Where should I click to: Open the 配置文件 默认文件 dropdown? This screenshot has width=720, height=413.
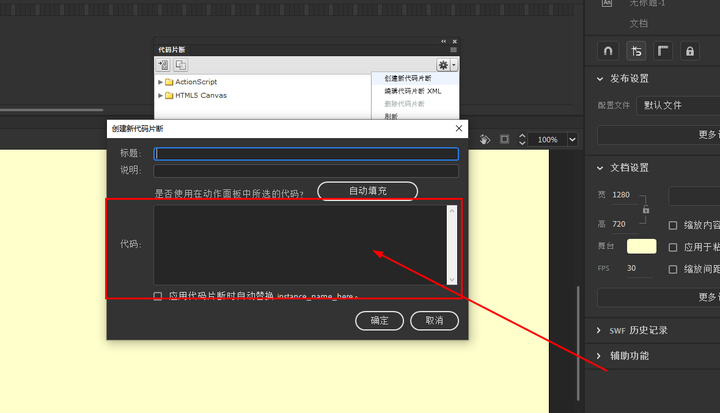678,106
